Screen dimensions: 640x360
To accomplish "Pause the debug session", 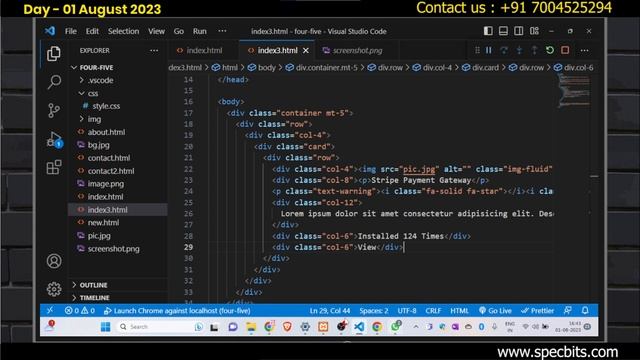I will tap(489, 50).
